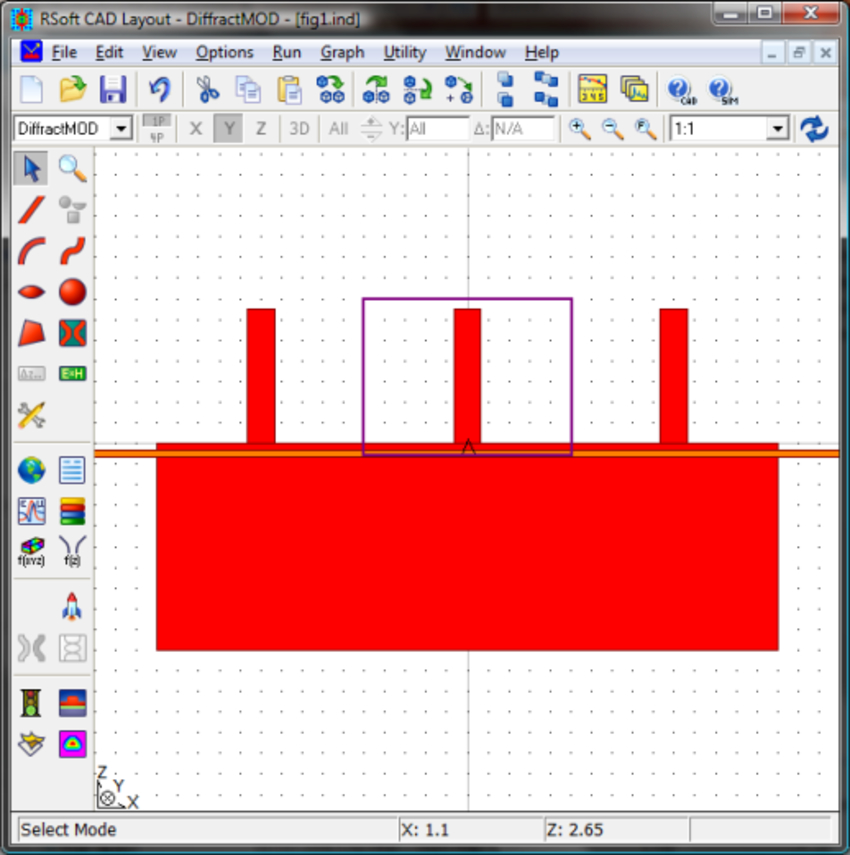Switch on the 3D view mode
This screenshot has height=855, width=850.
pos(298,128)
